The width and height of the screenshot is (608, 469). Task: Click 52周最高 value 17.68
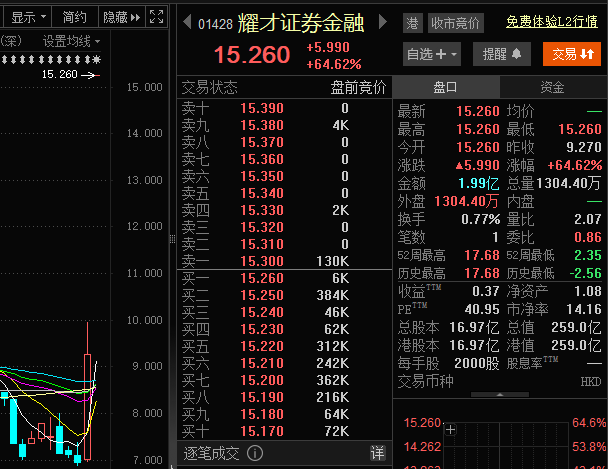pyautogui.click(x=482, y=255)
